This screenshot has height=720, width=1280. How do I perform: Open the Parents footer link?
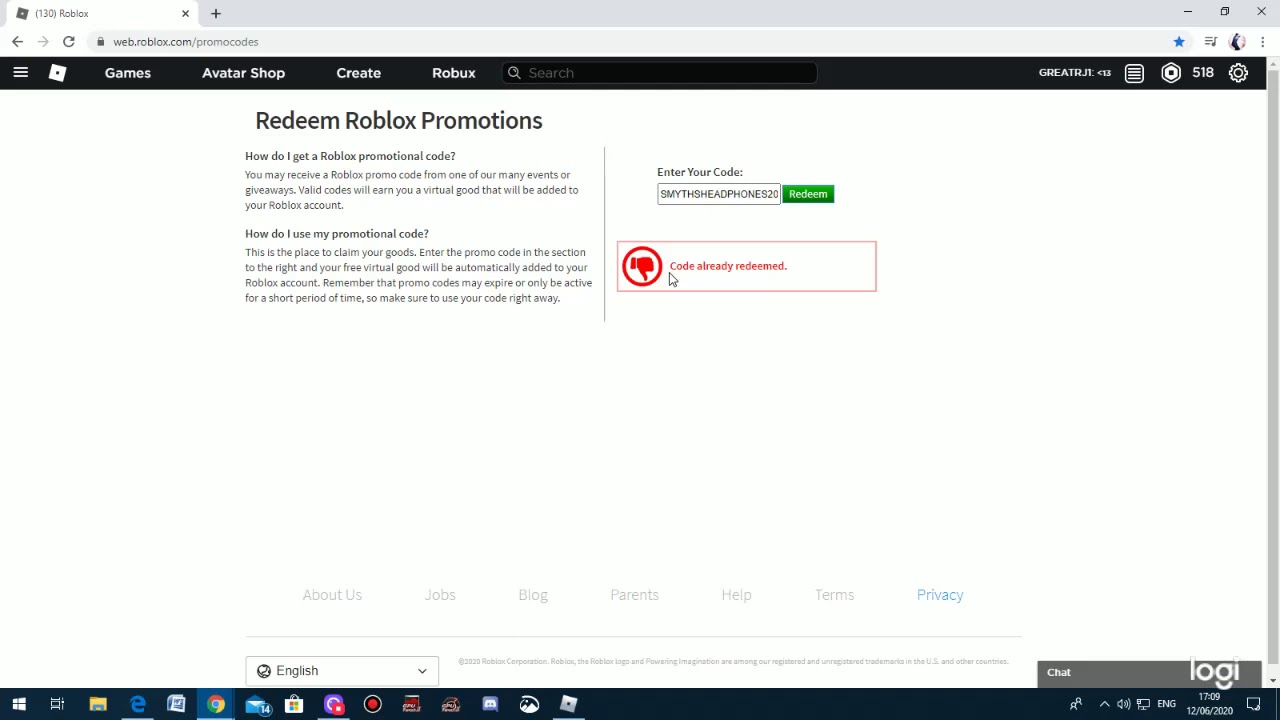[x=634, y=595]
